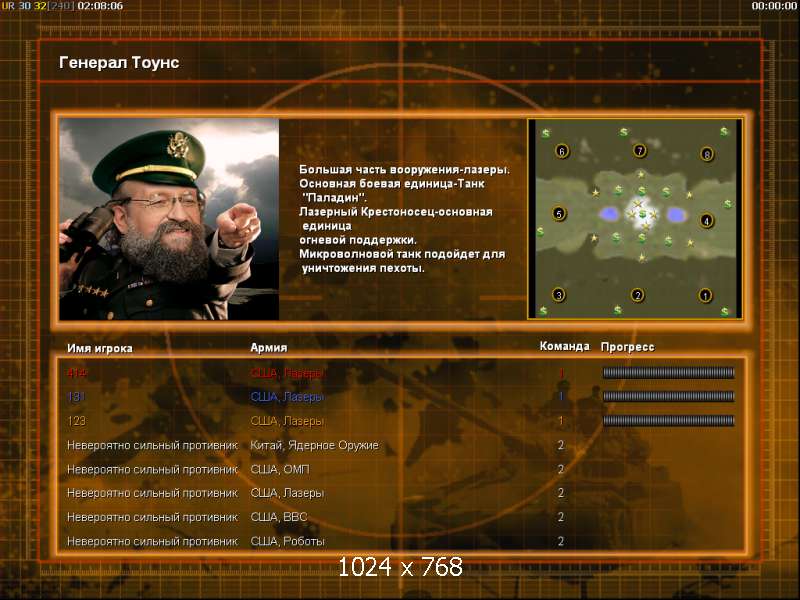This screenshot has width=800, height=600.
Task: Click the 'UR 30 32' counter at top left
Action: (24, 6)
